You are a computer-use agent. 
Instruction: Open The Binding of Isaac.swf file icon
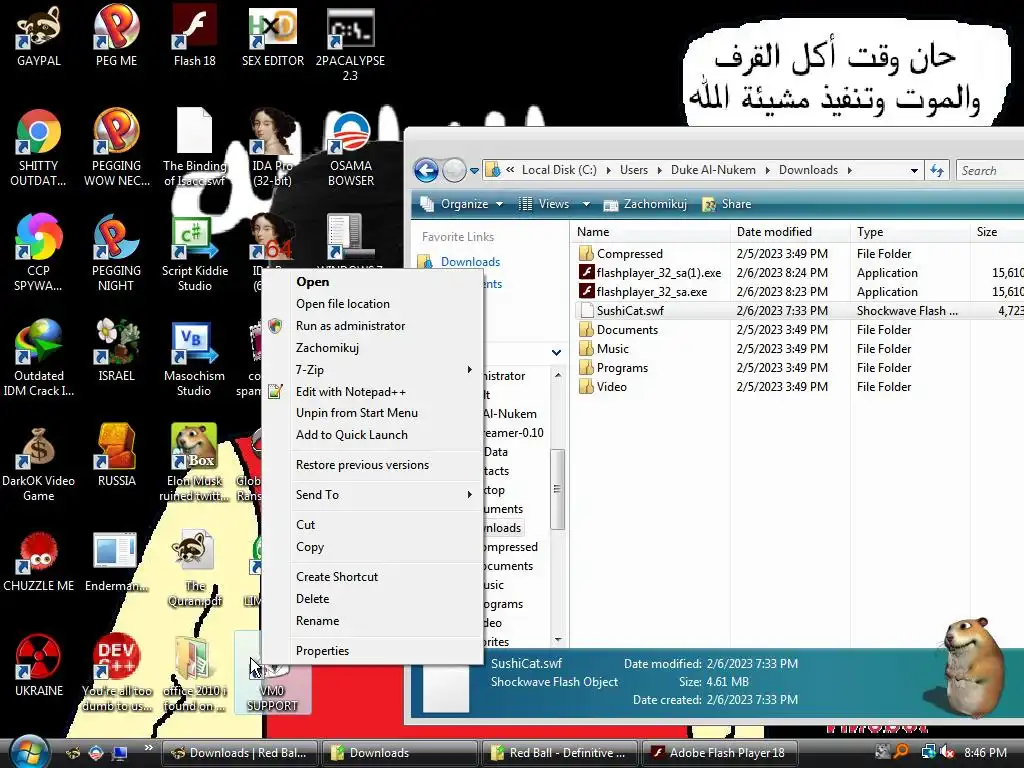click(x=195, y=148)
